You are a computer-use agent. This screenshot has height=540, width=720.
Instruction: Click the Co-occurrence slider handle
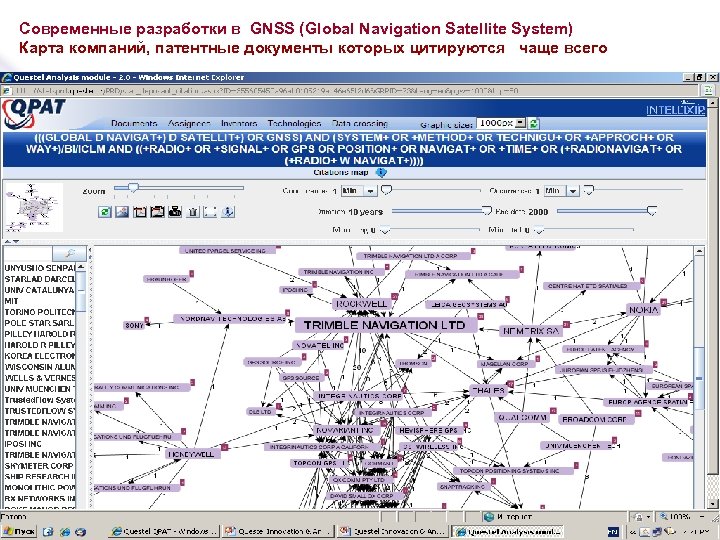tap(387, 190)
